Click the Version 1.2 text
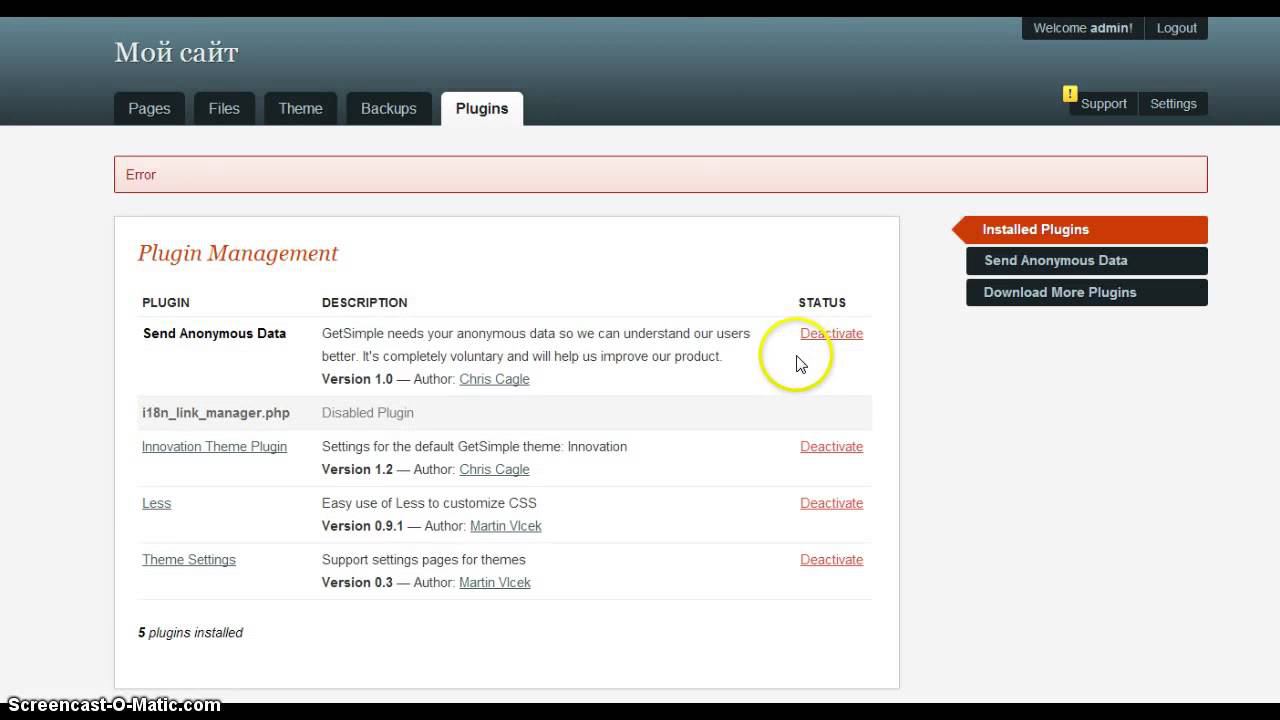 tap(357, 469)
